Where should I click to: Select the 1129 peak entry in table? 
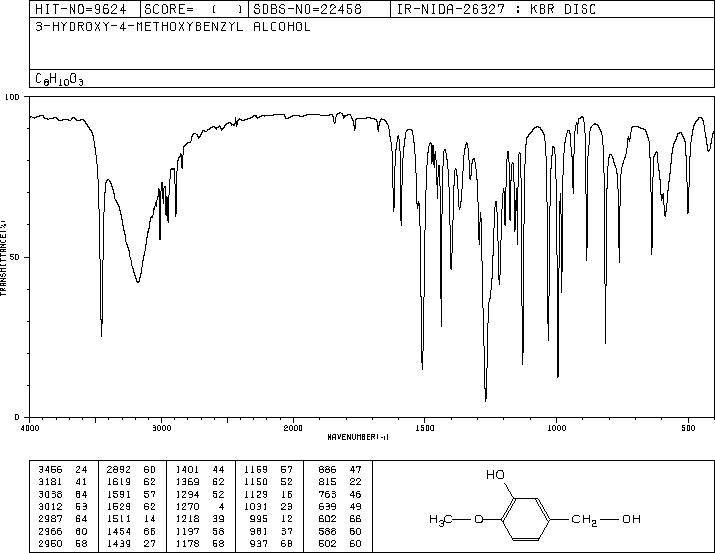pos(268,494)
